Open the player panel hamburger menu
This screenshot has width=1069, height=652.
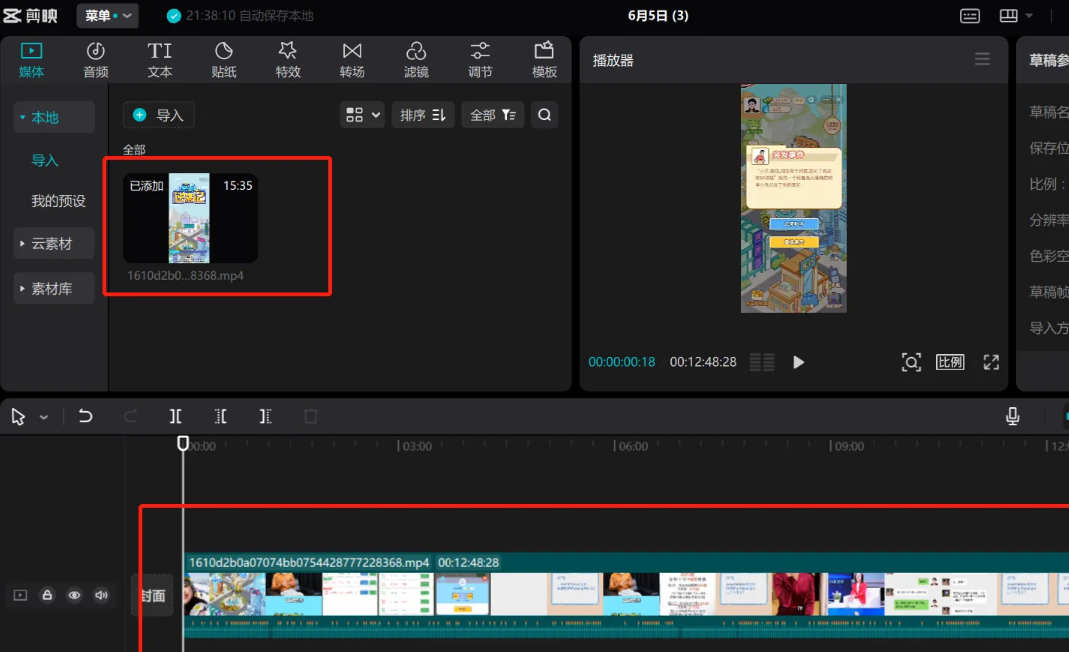[982, 60]
